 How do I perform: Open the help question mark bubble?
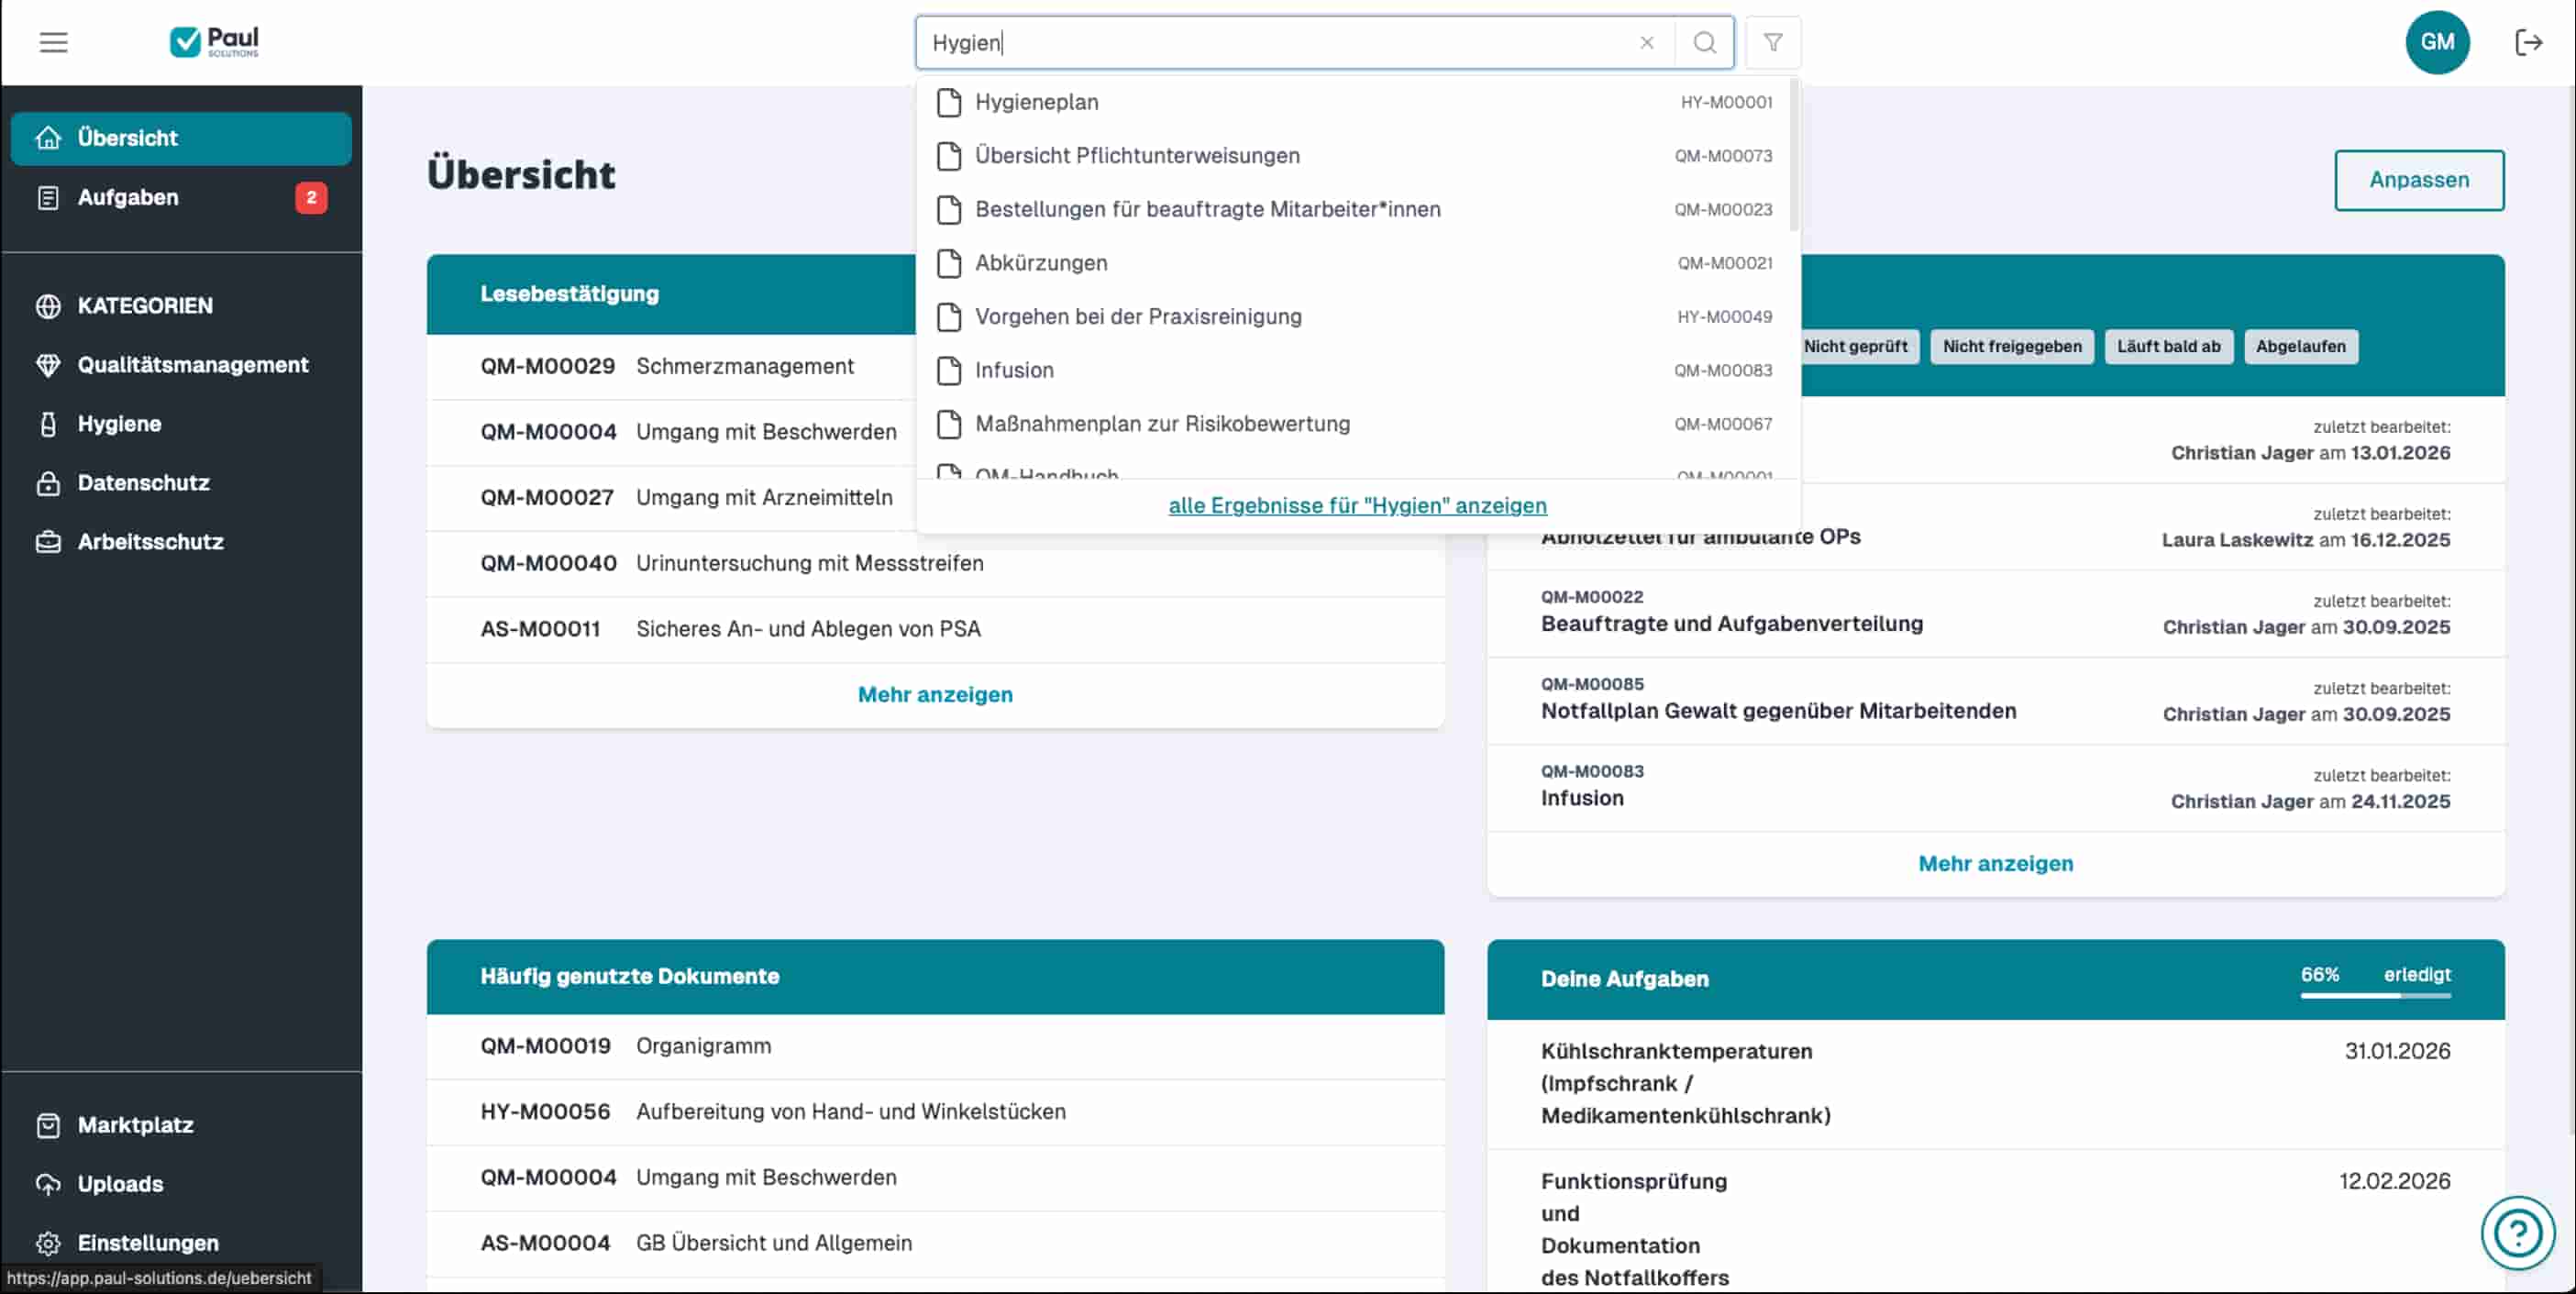click(x=2517, y=1233)
